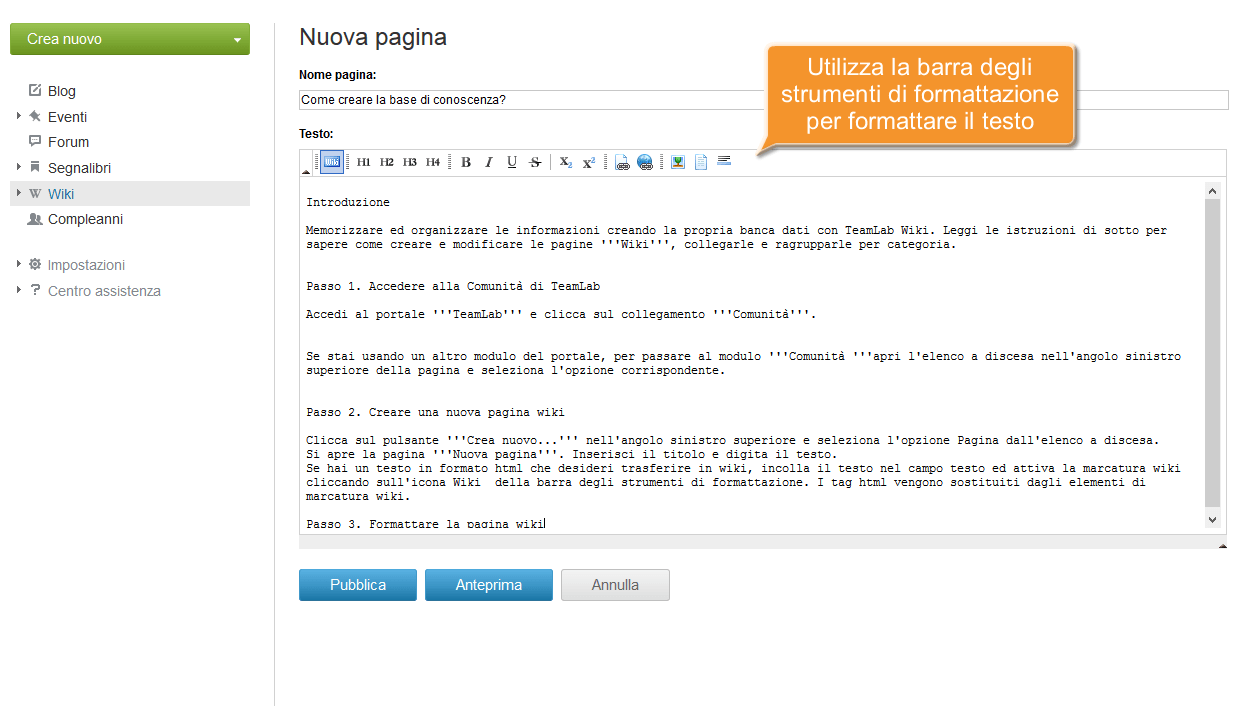
Task: Click the Centro assistenza question icon
Action: coord(36,290)
